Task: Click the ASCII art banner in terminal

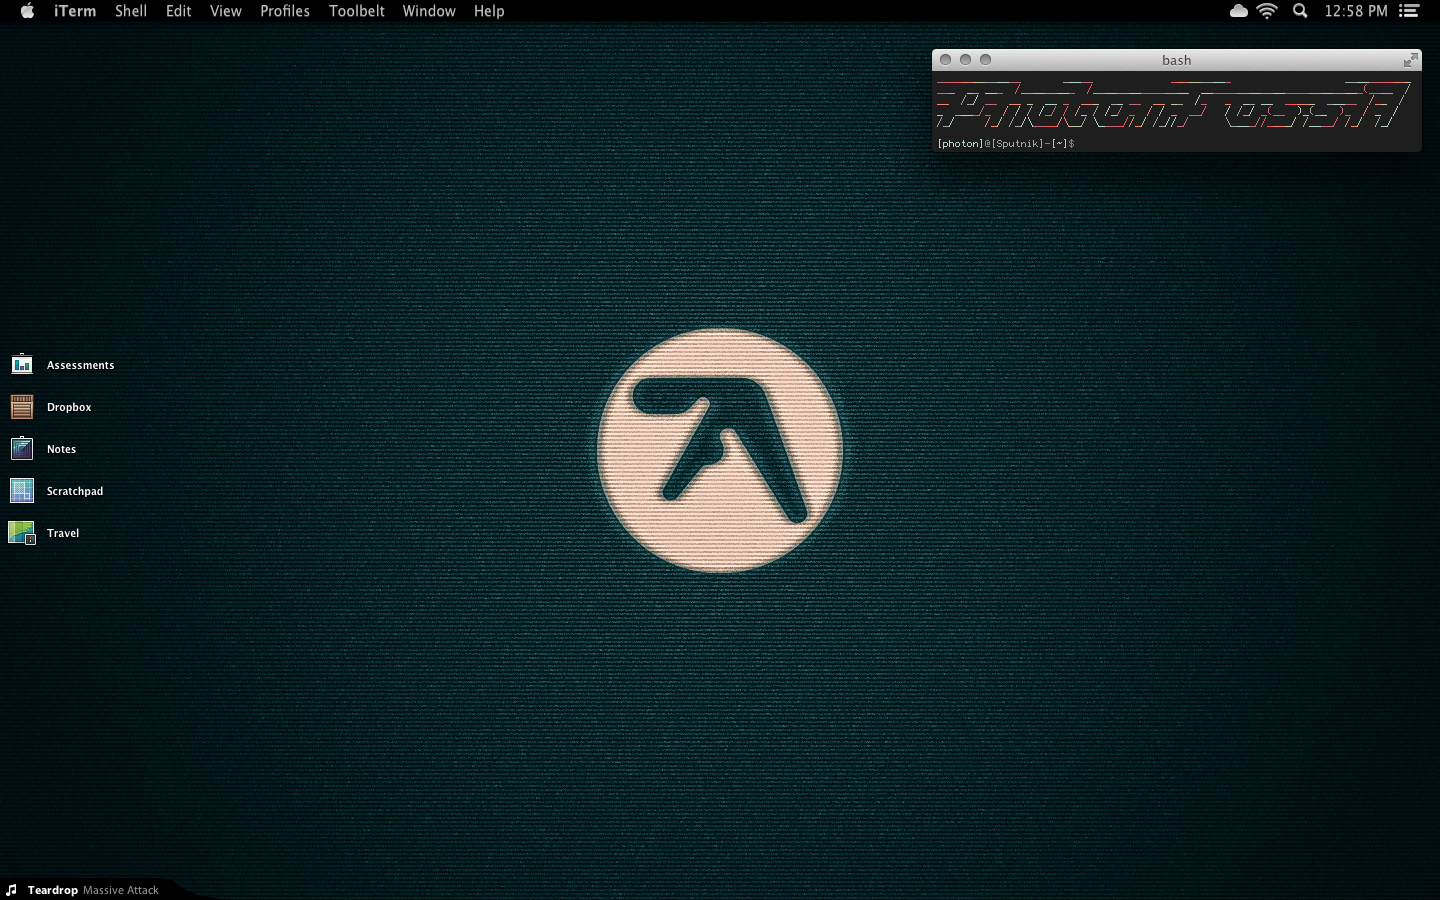Action: click(x=1172, y=105)
